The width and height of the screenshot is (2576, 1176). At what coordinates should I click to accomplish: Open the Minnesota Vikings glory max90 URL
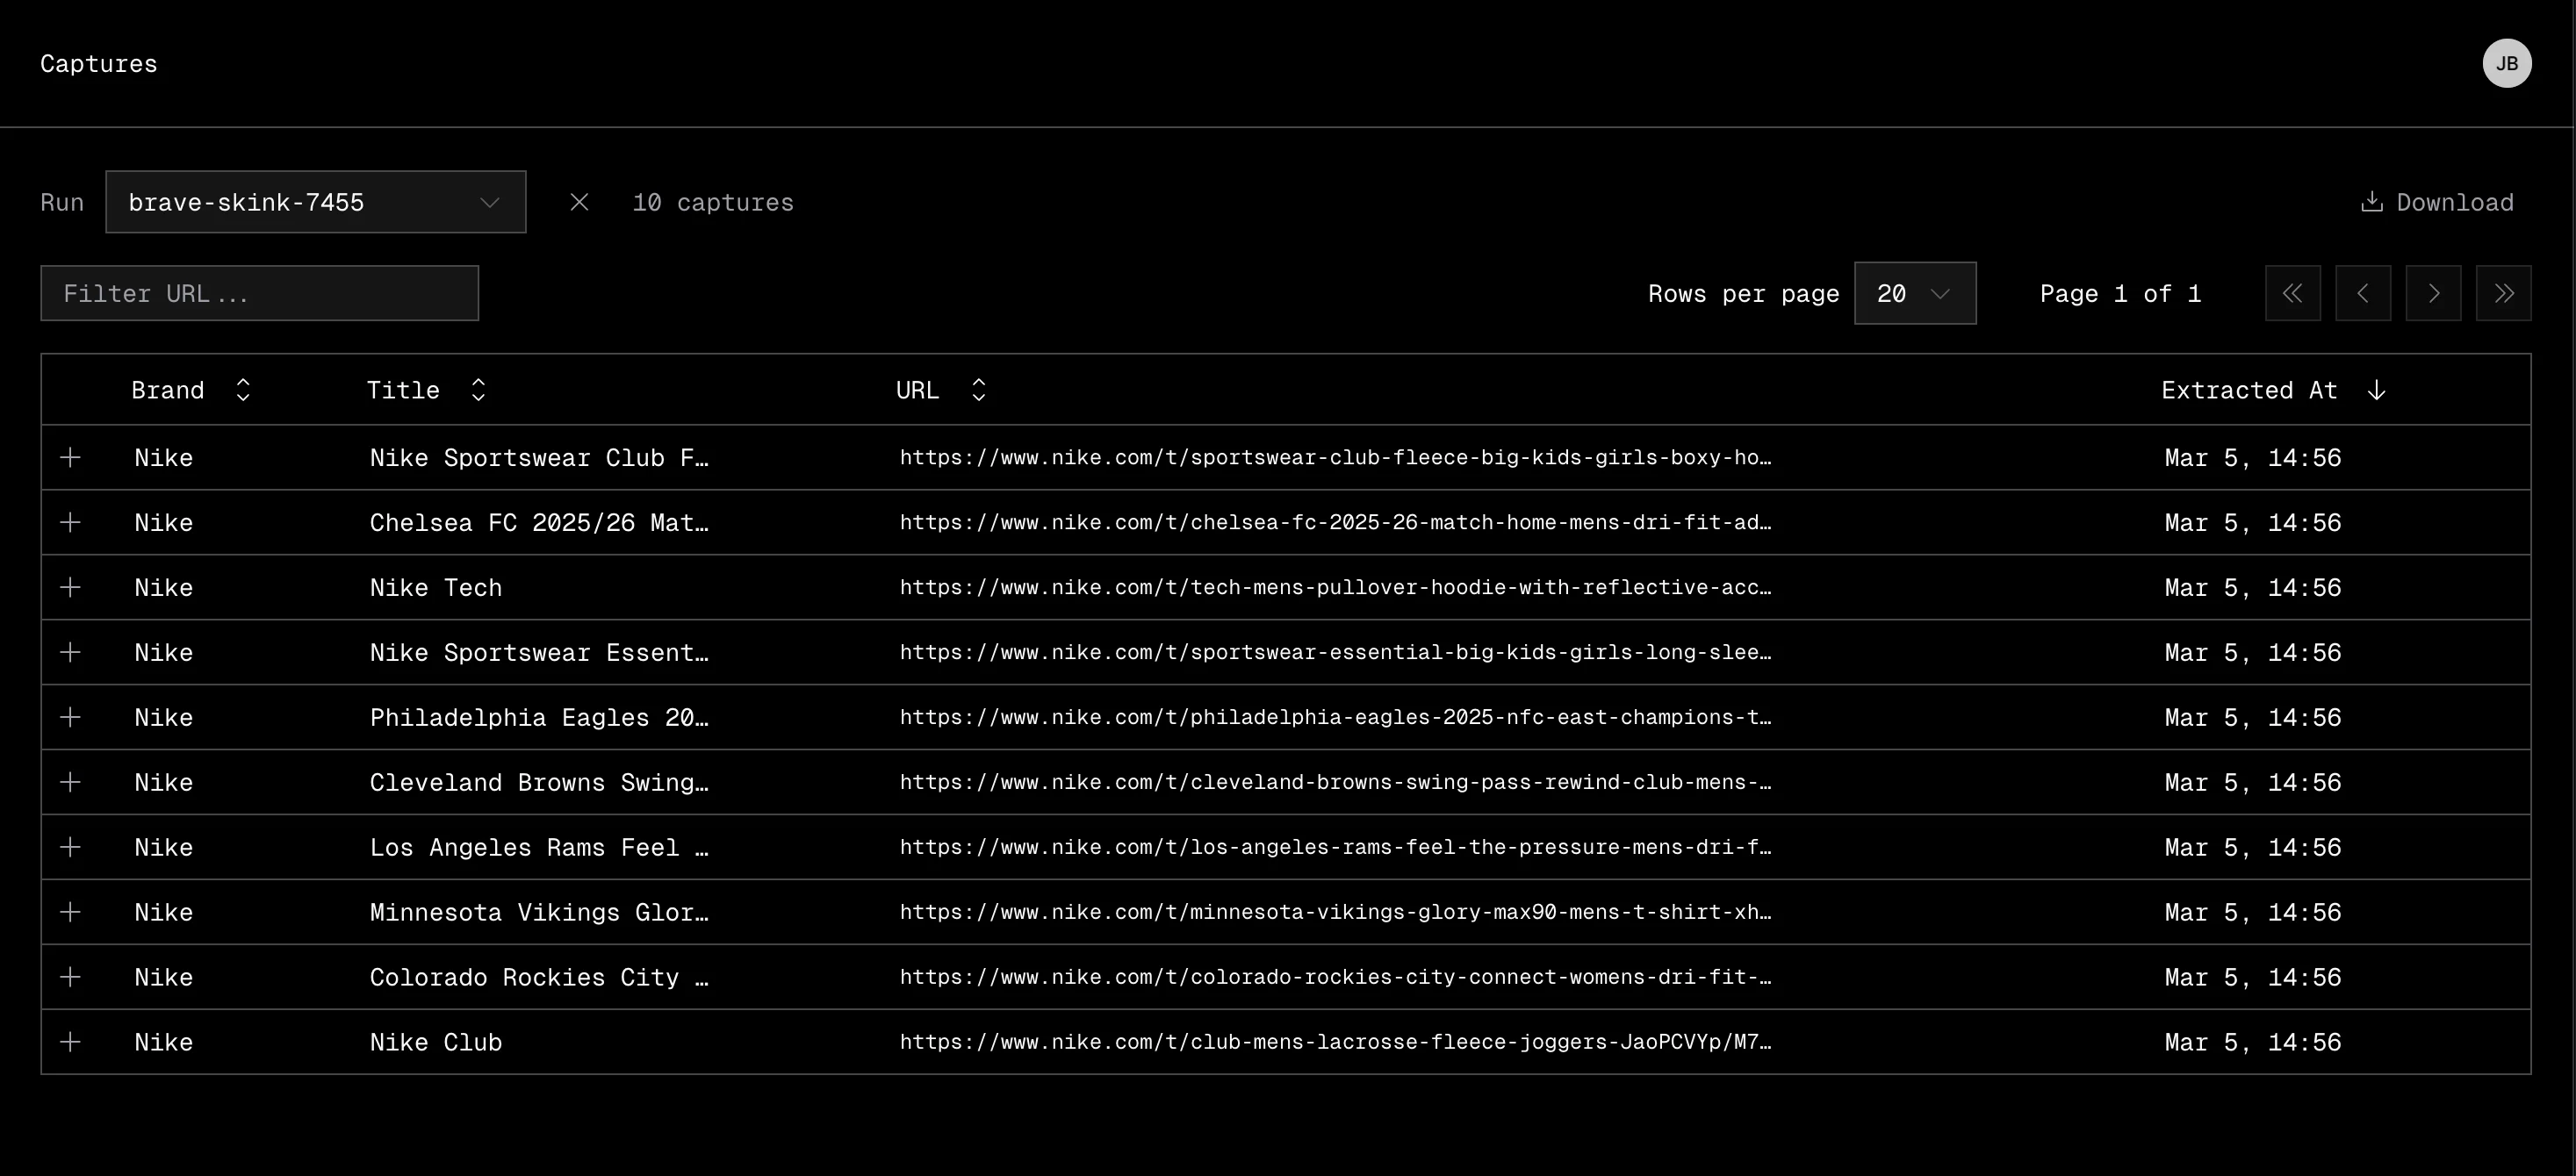pos(1334,912)
